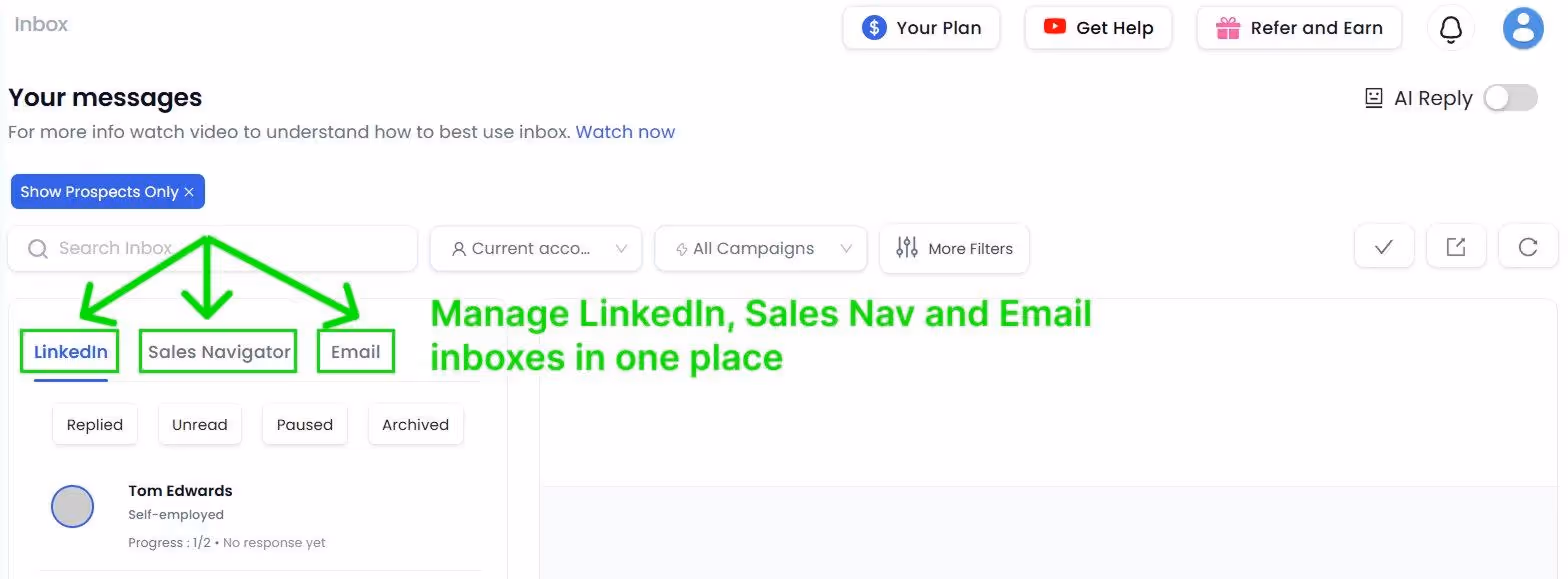The image size is (1568, 579).
Task: Click the Self-employed subtitle text
Action: click(176, 515)
